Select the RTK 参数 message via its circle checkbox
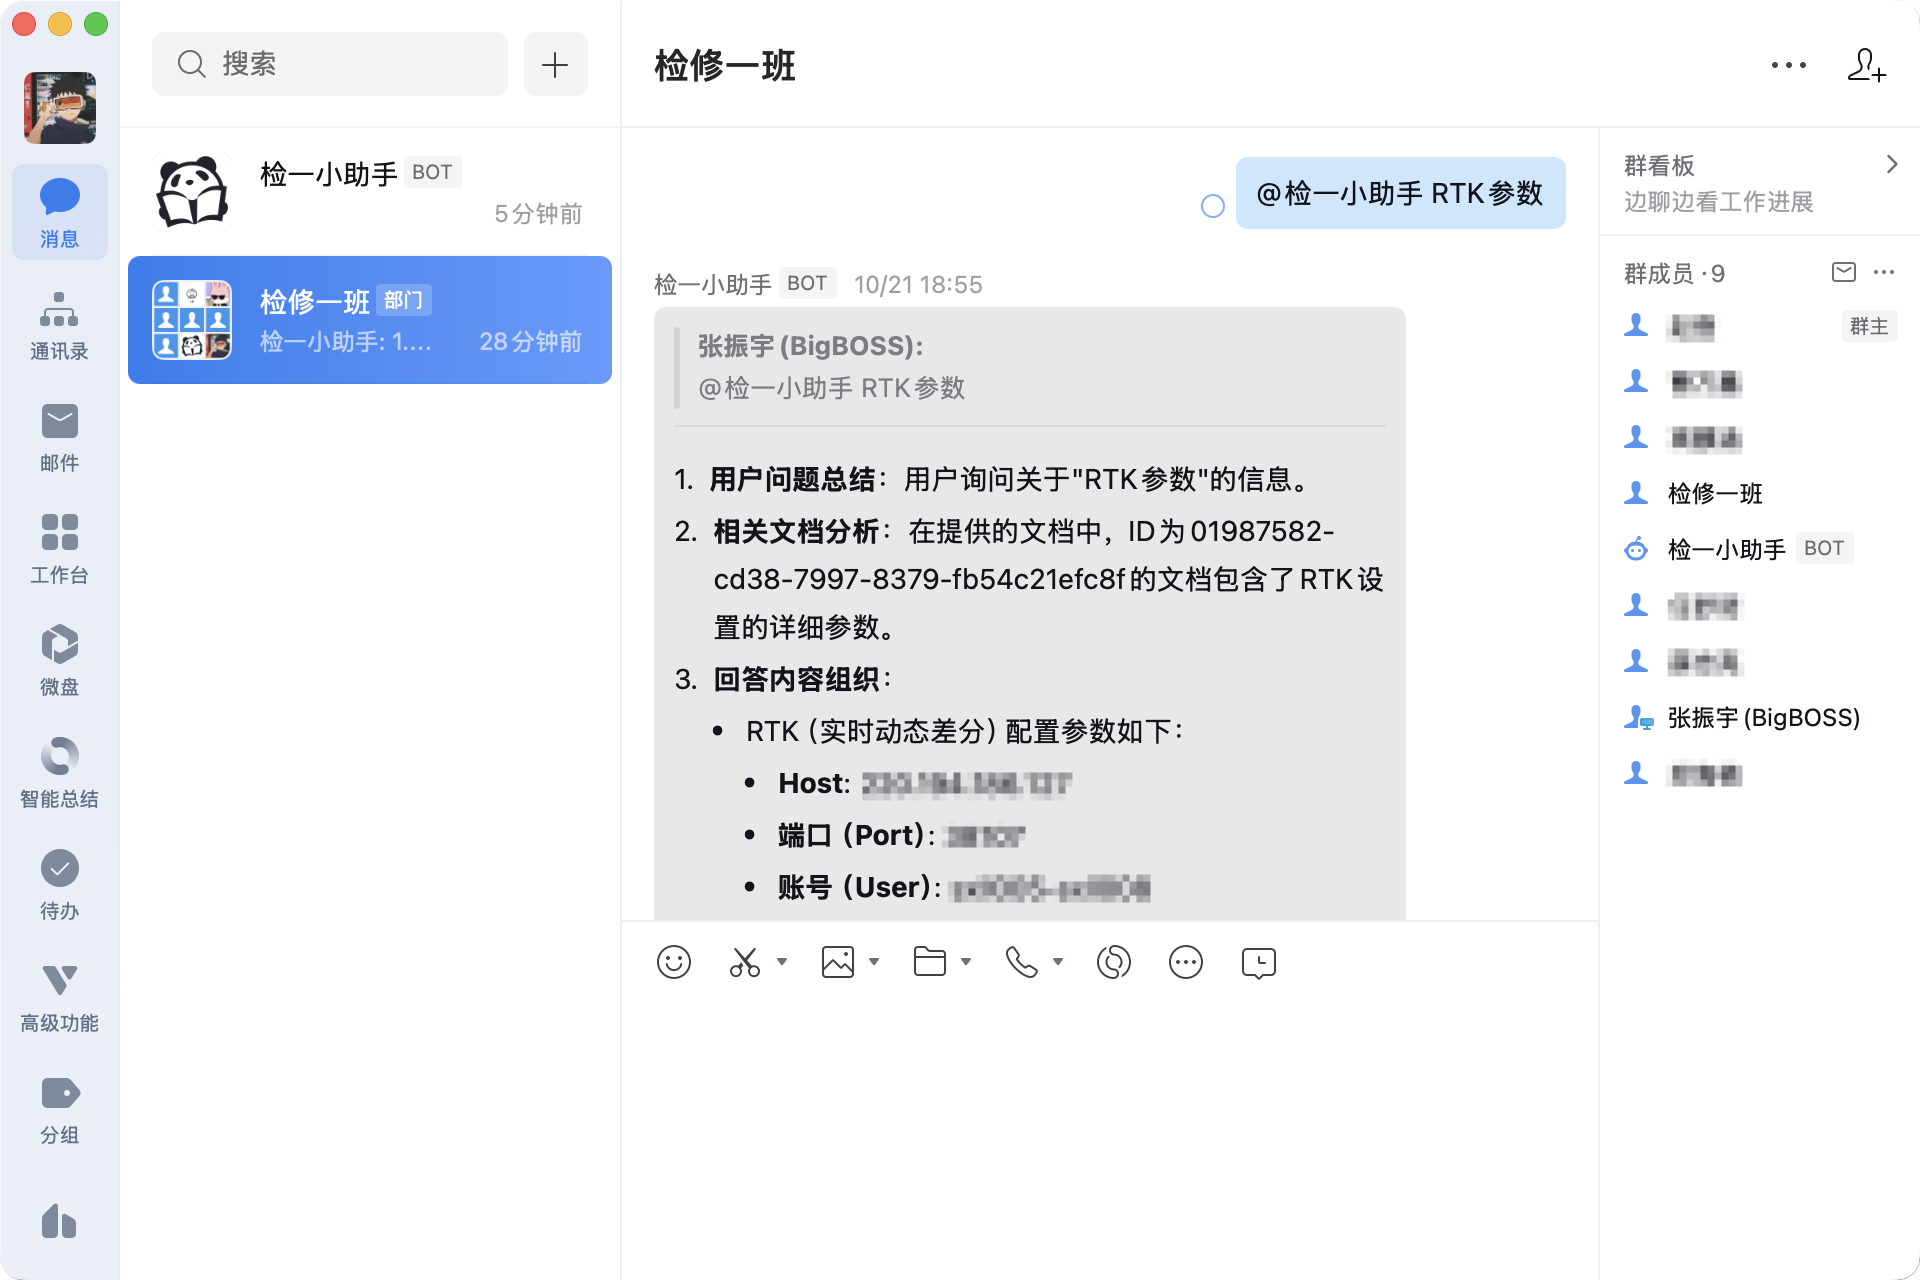The width and height of the screenshot is (1920, 1280). pos(1212,205)
